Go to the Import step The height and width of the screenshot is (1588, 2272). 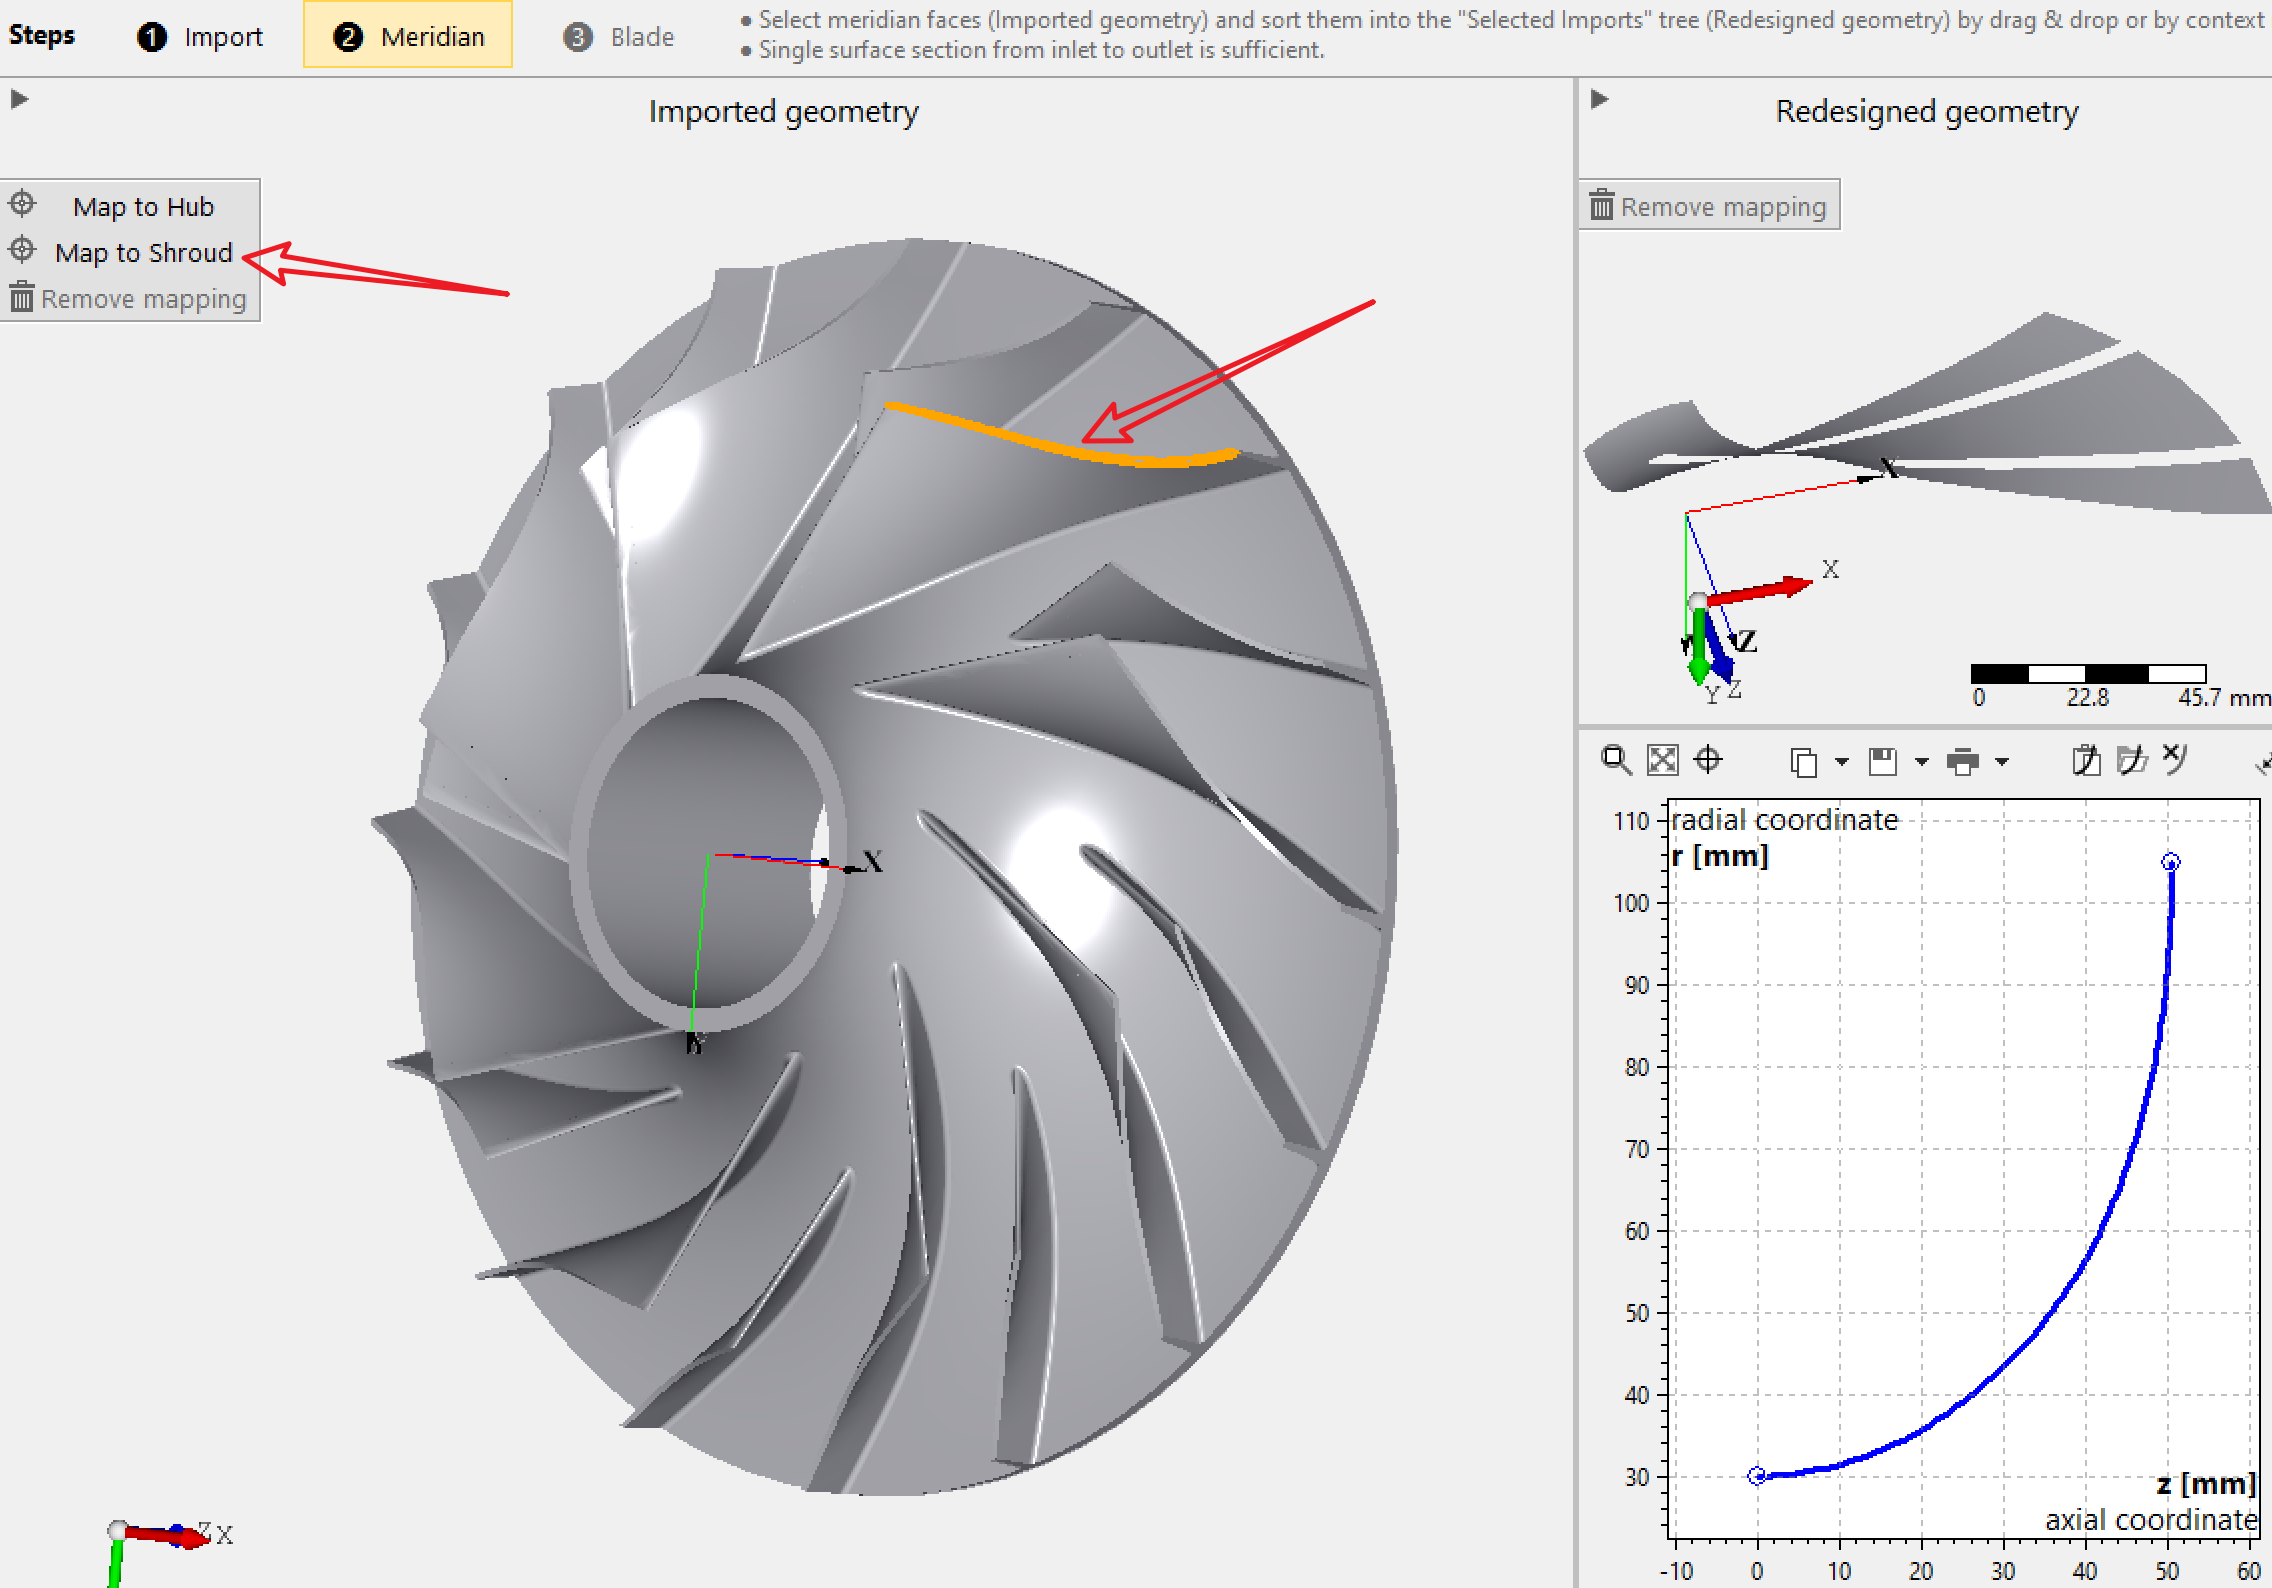coord(201,37)
